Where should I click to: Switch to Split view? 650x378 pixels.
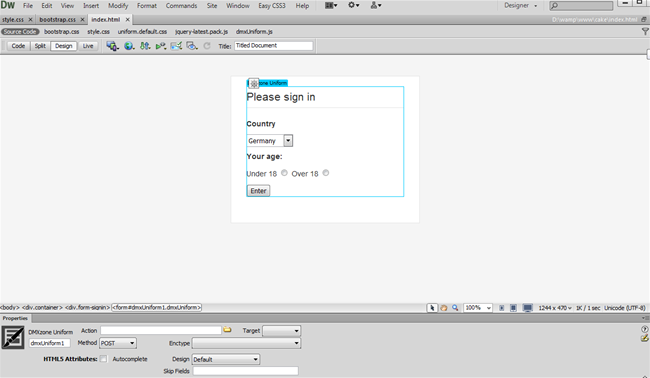point(40,46)
